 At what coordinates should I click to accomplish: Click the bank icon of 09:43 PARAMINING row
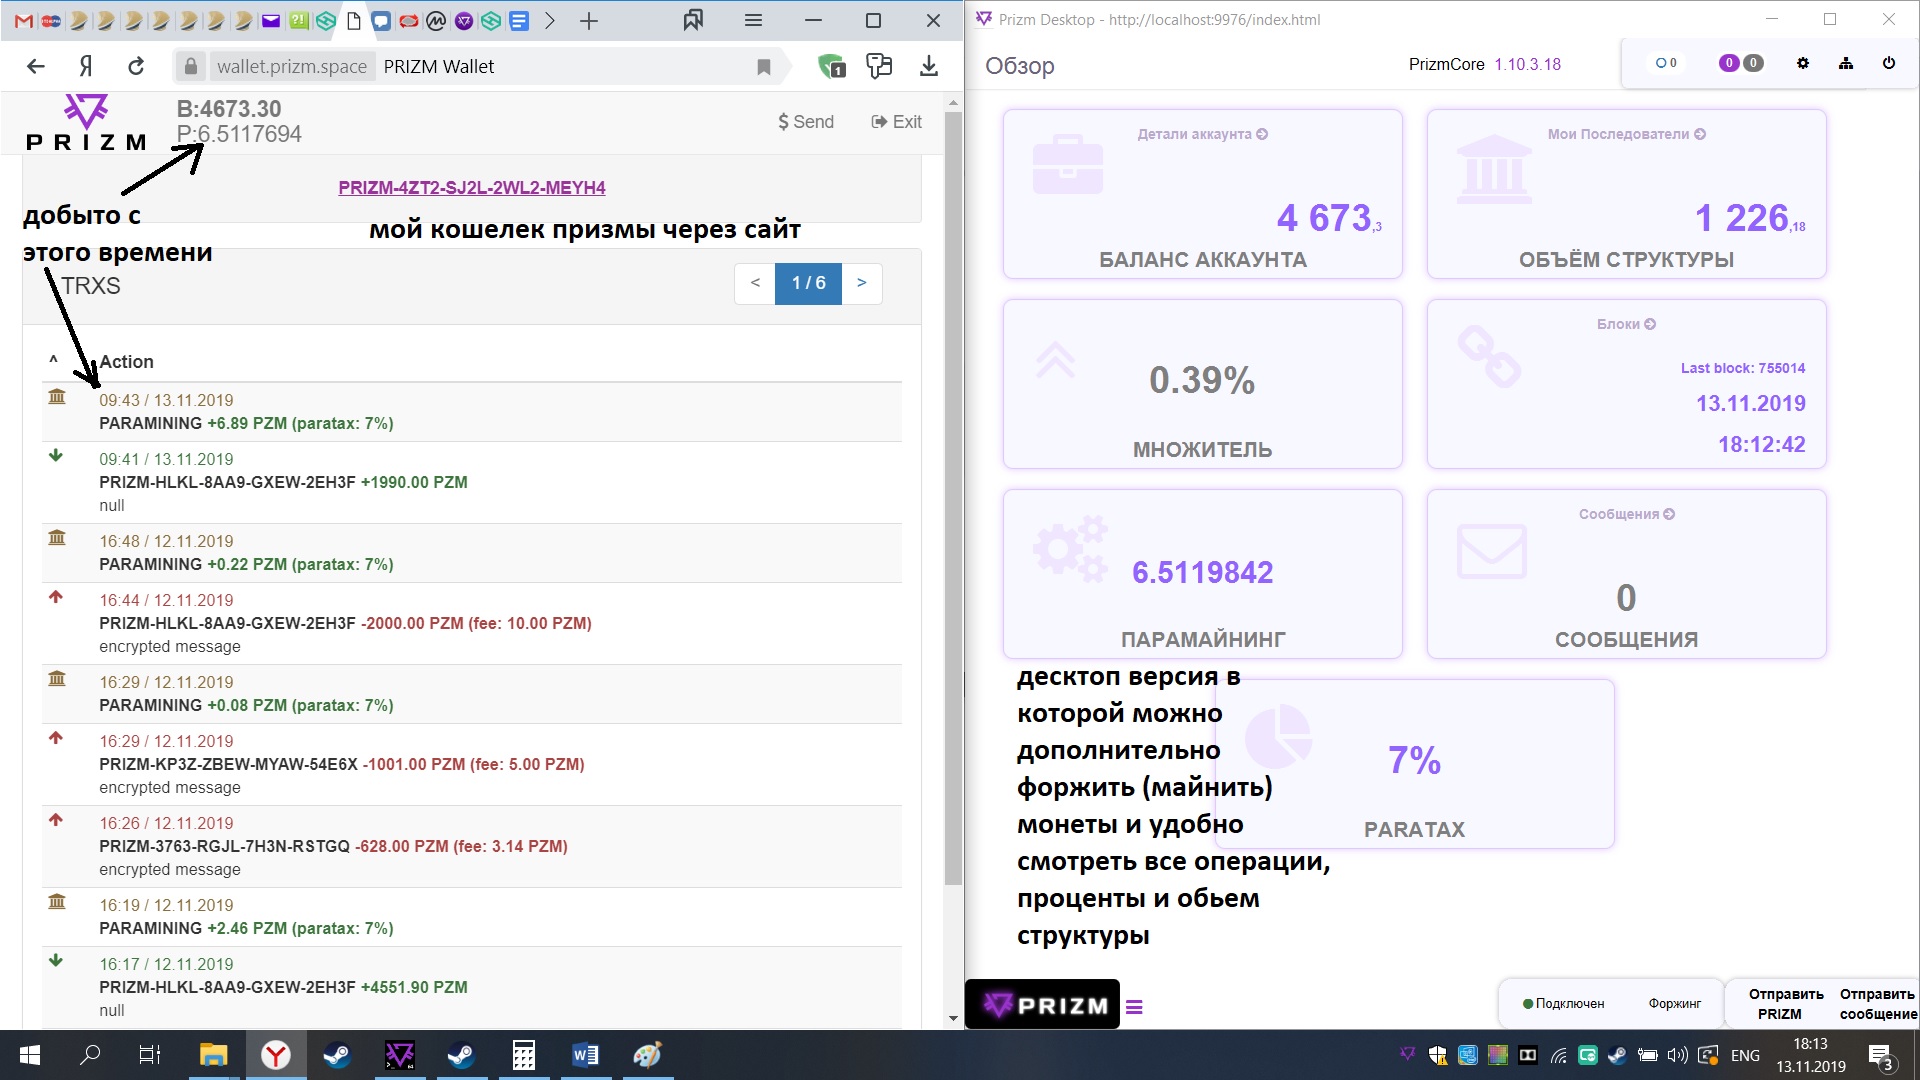tap(57, 397)
